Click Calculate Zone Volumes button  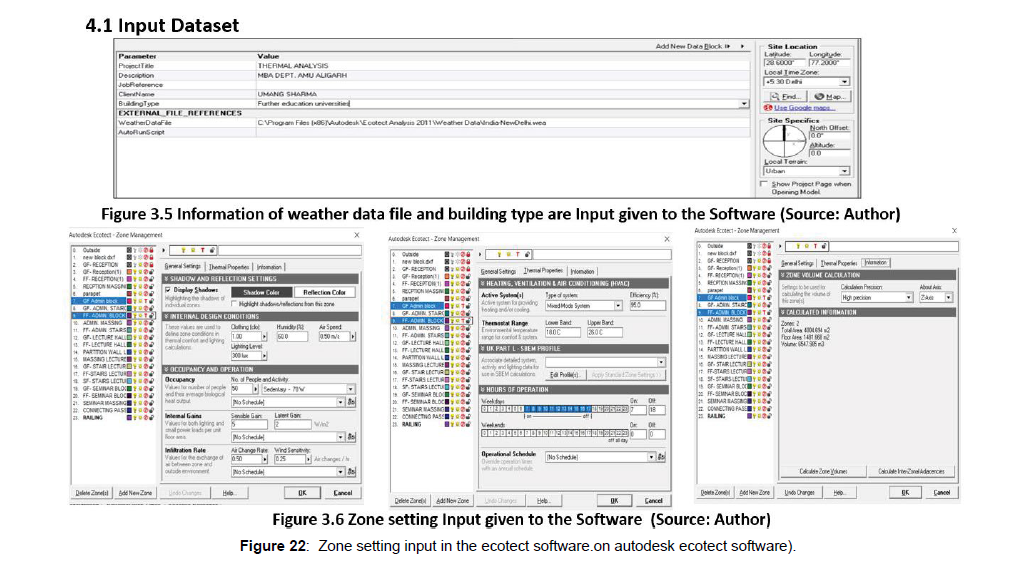tap(823, 471)
